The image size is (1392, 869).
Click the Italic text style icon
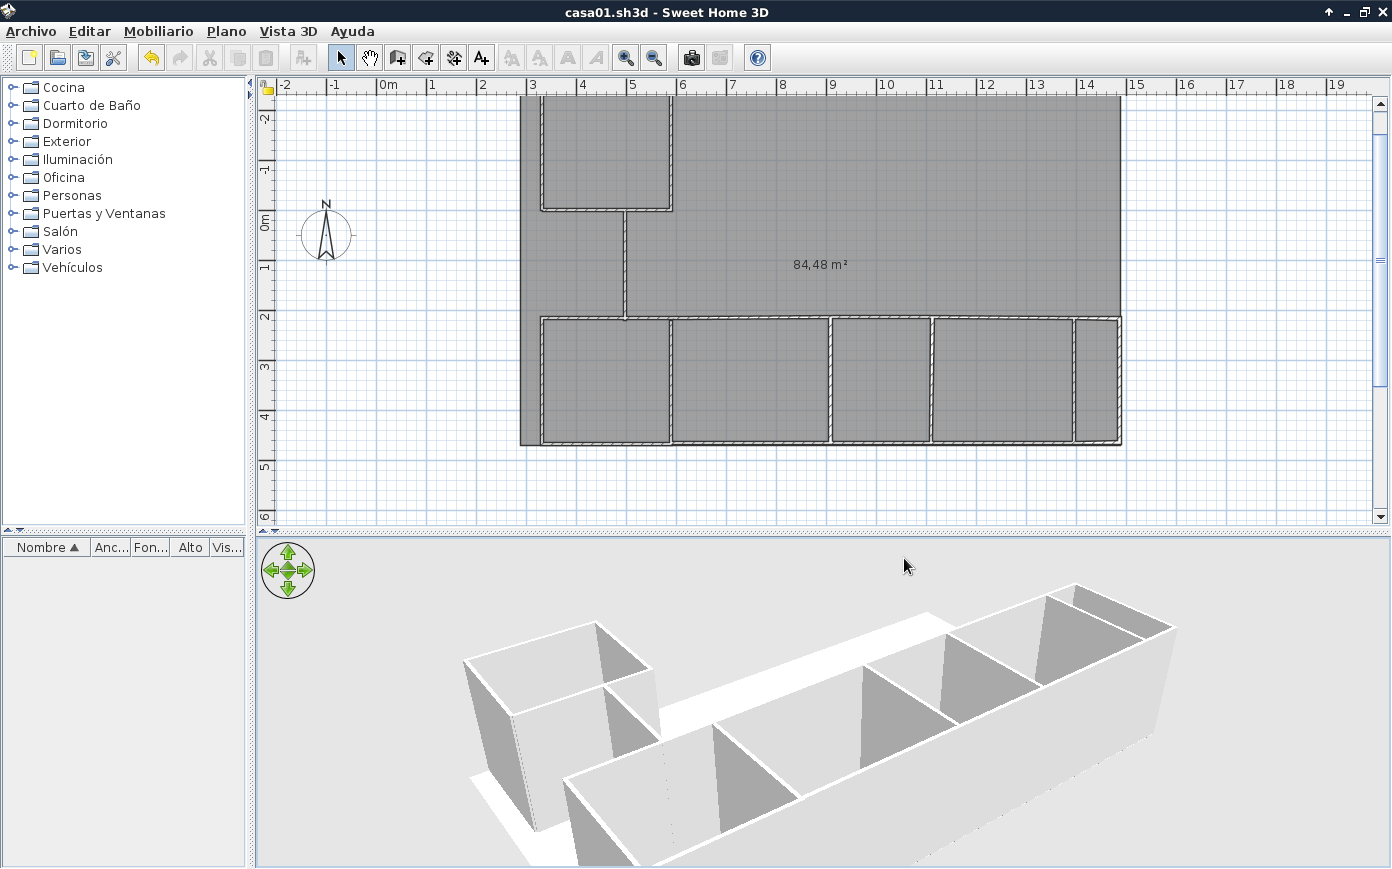click(595, 58)
